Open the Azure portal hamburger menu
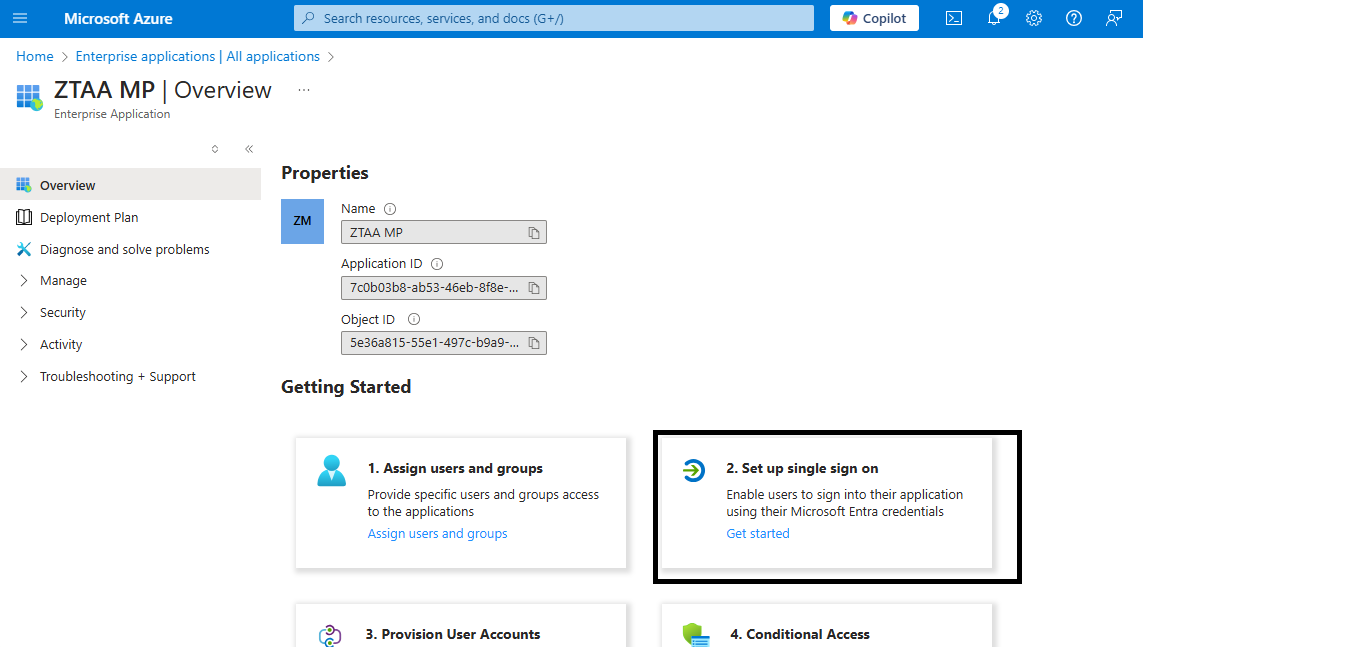 pos(20,18)
